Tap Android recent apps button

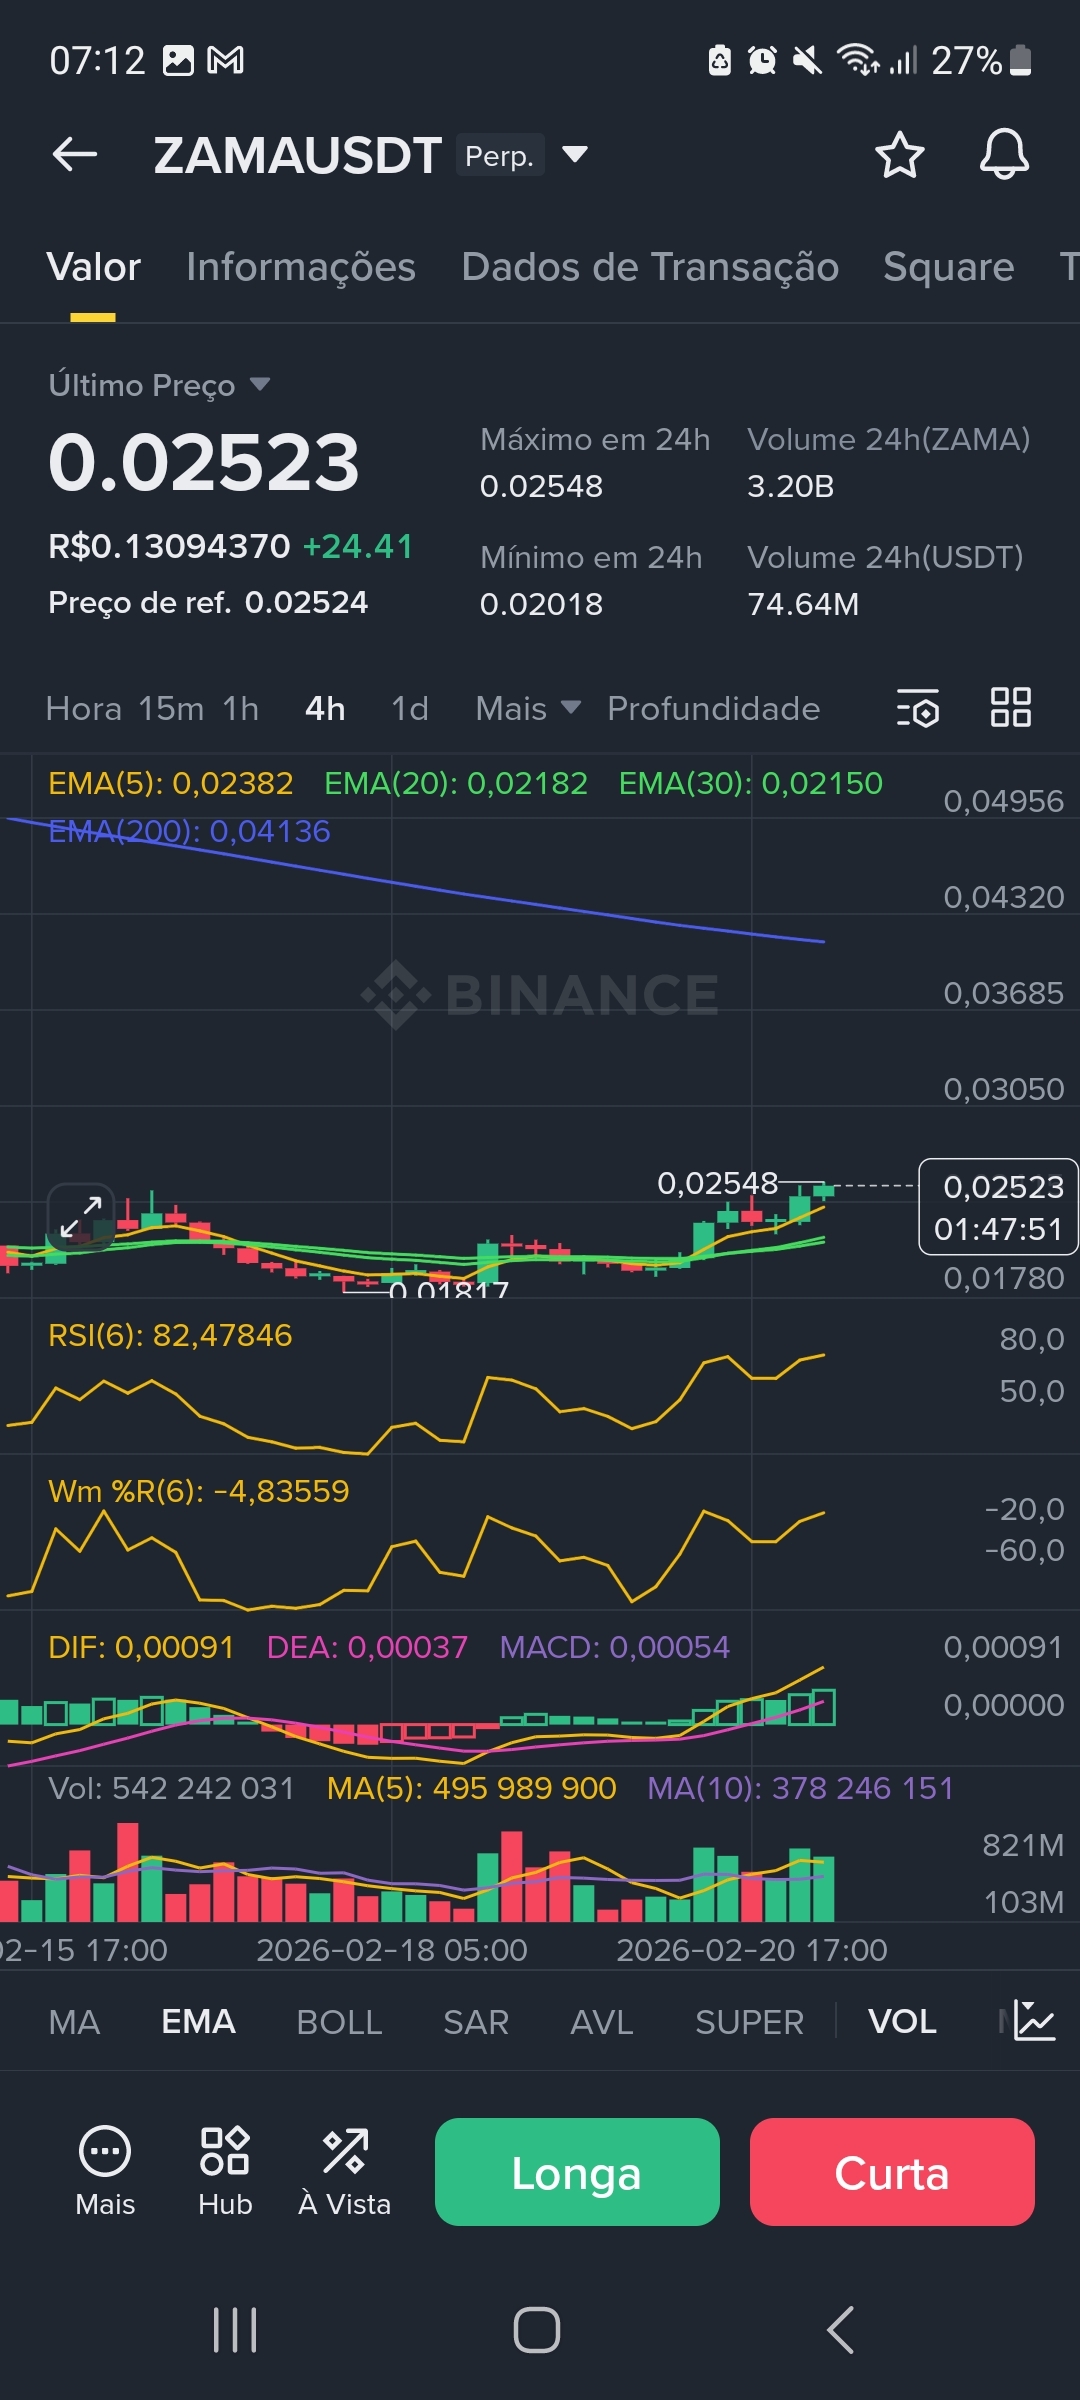[x=236, y=2330]
